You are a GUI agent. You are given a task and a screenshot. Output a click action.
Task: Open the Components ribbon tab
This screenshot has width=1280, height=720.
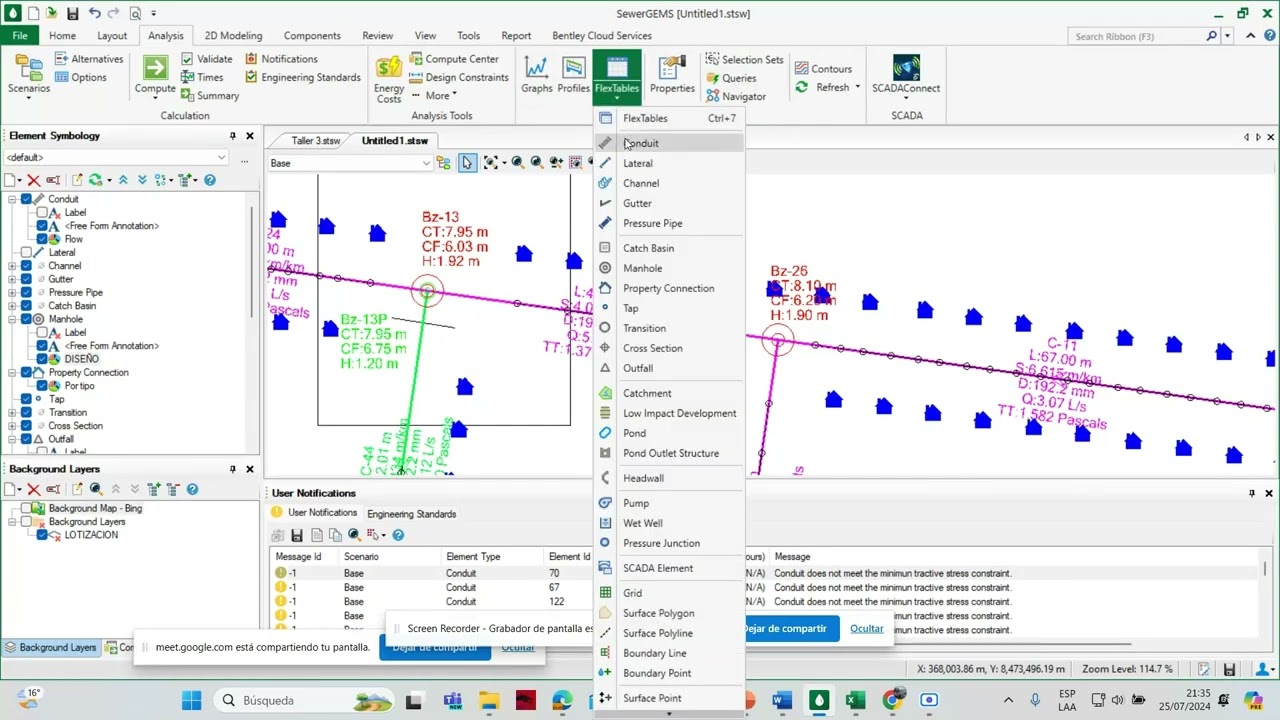pos(312,36)
